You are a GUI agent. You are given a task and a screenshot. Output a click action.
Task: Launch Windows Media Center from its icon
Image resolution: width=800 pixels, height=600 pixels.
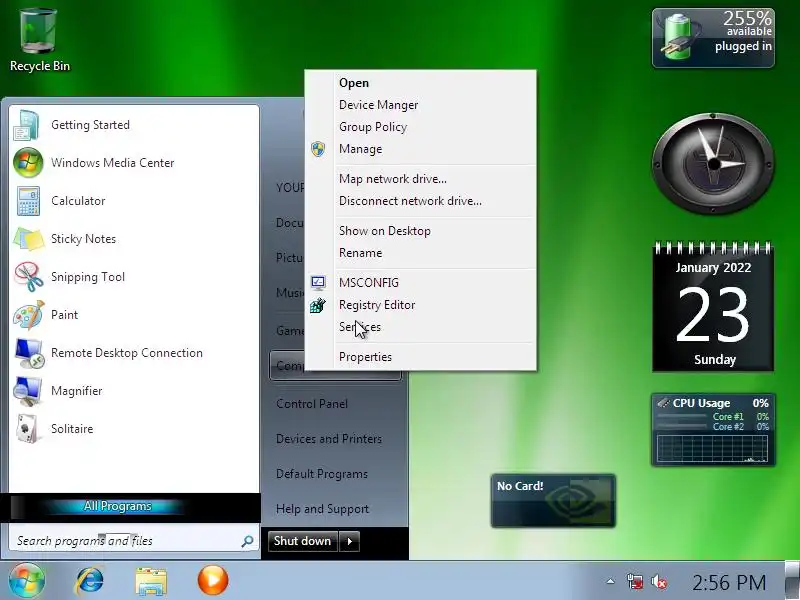coord(28,163)
